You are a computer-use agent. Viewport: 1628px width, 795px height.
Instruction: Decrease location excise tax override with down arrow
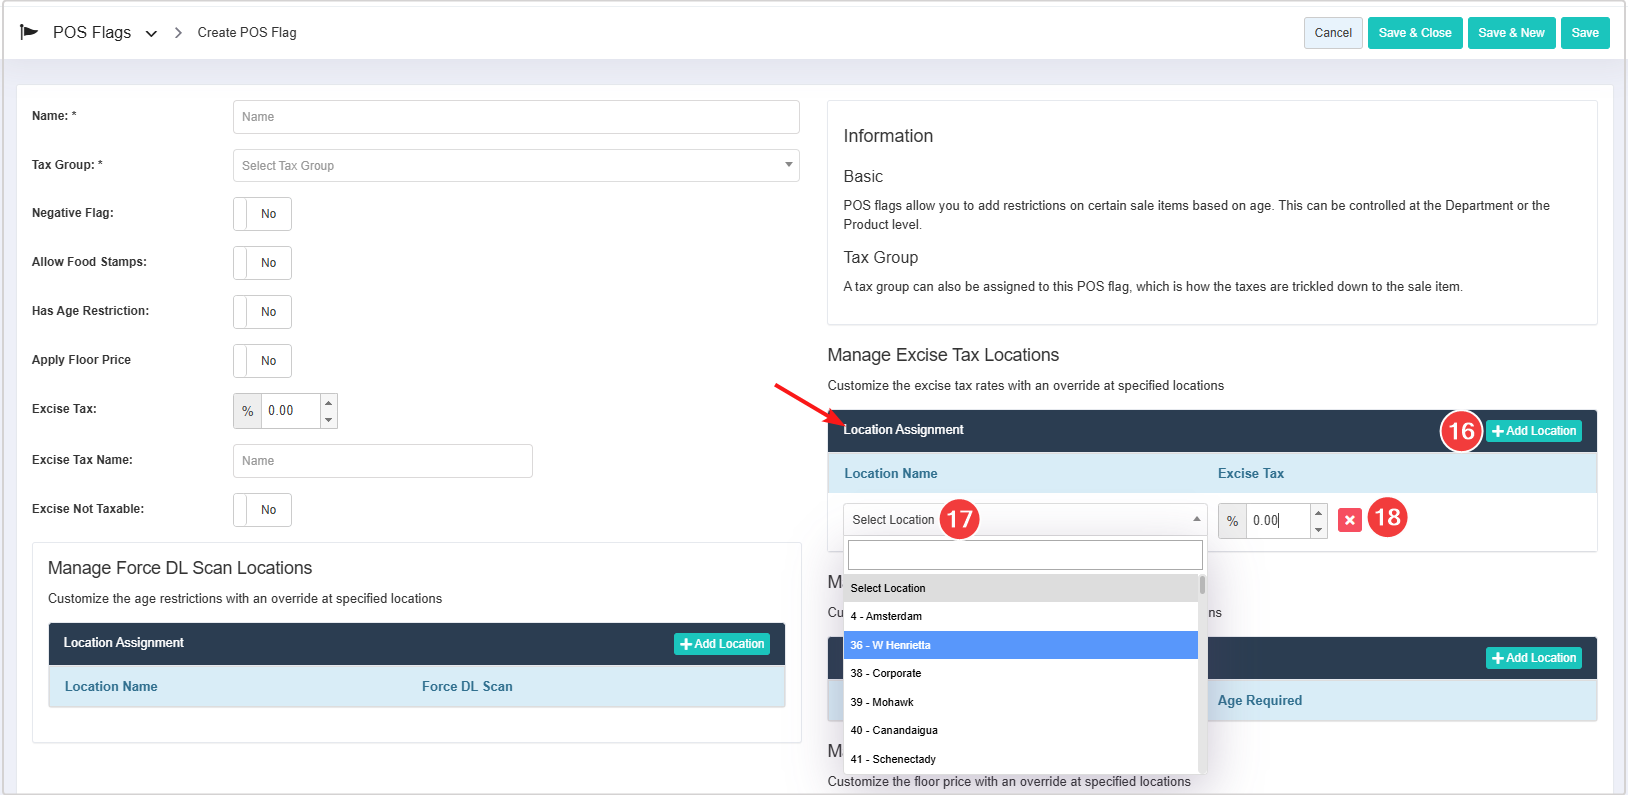[1318, 530]
